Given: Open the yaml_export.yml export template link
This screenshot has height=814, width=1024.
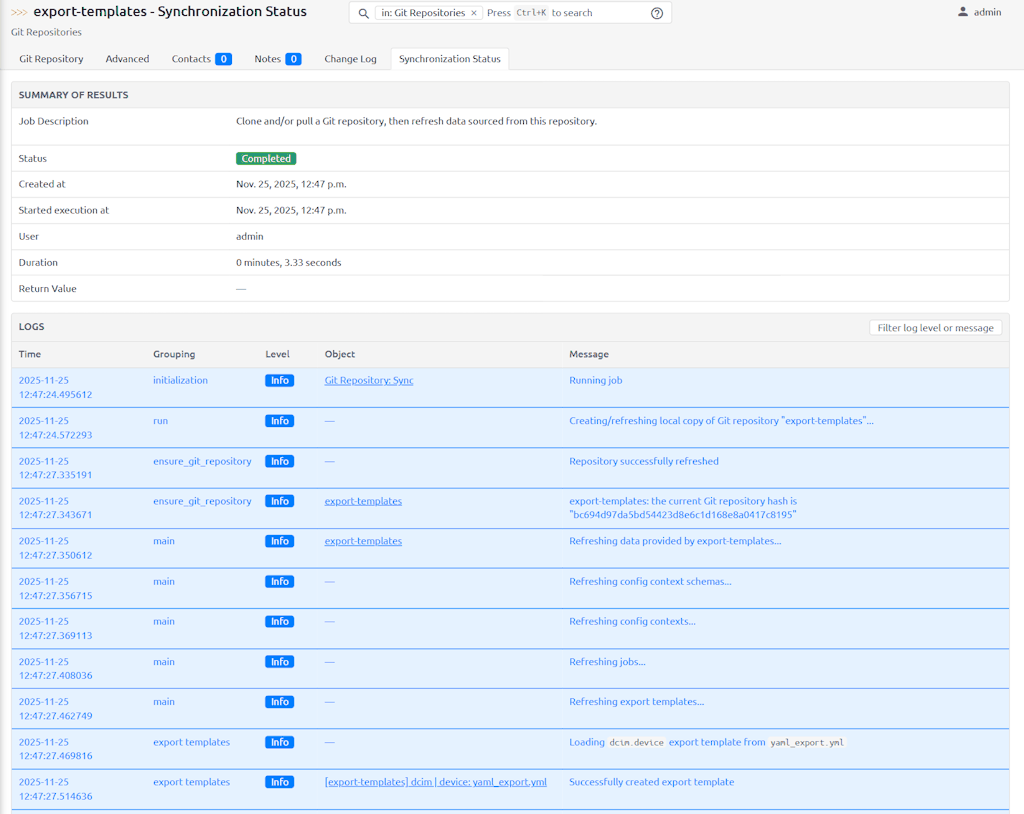Looking at the screenshot, I should [435, 782].
